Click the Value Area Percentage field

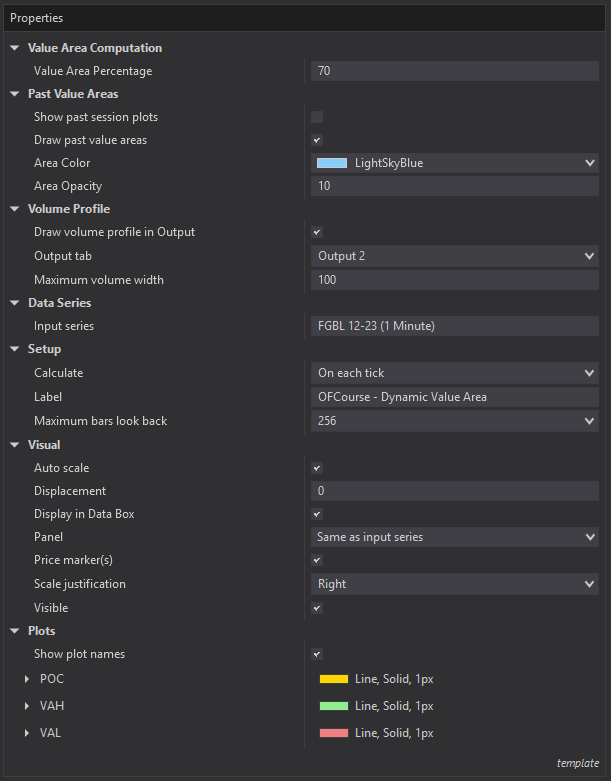pyautogui.click(x=455, y=71)
